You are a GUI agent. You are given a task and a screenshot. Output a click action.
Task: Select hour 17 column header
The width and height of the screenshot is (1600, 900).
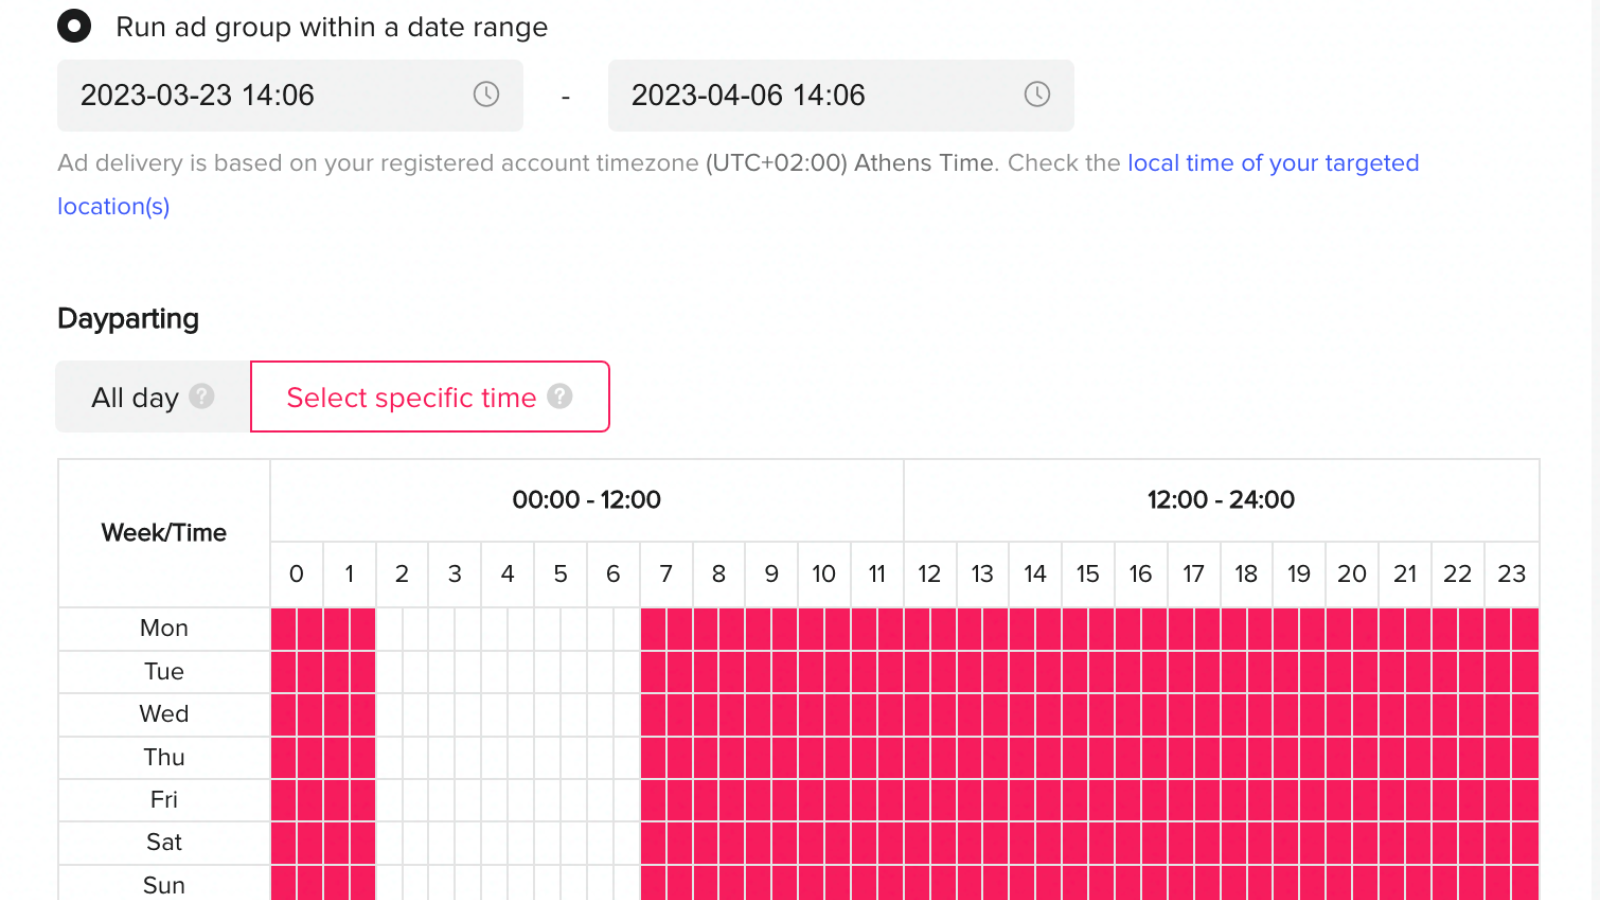[1194, 574]
